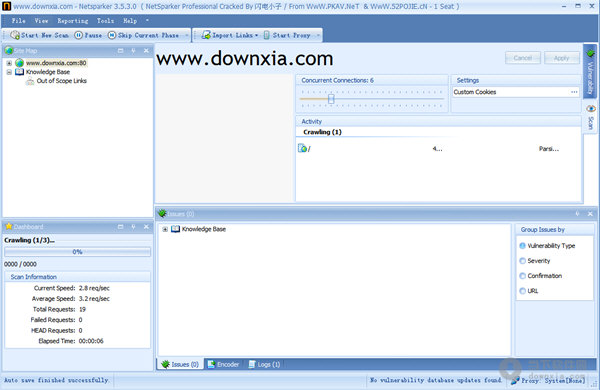This screenshot has height=390, width=600.
Task: Click the Out of Scope Links icon
Action: (30, 81)
